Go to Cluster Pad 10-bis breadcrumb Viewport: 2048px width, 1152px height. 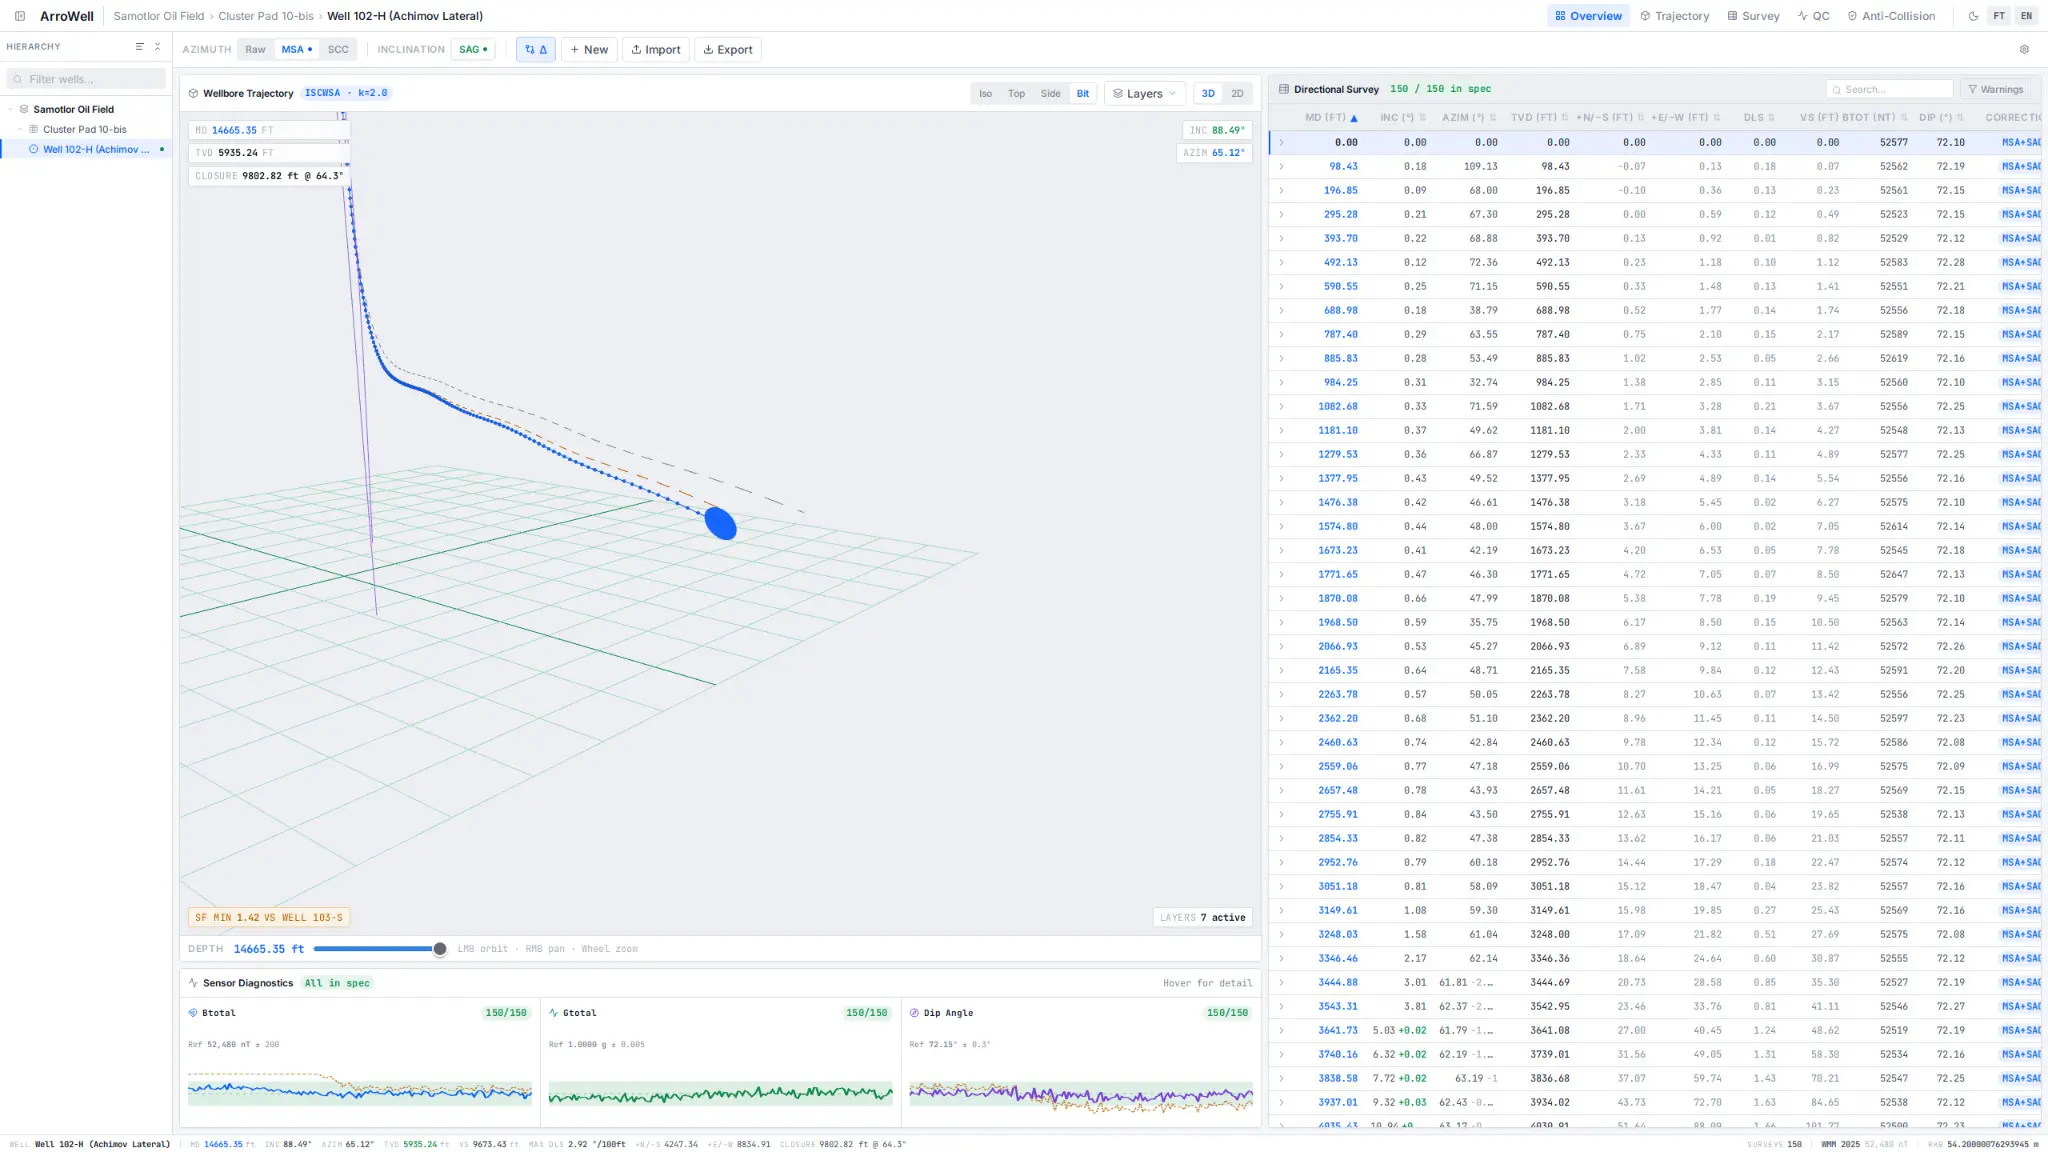coord(266,16)
